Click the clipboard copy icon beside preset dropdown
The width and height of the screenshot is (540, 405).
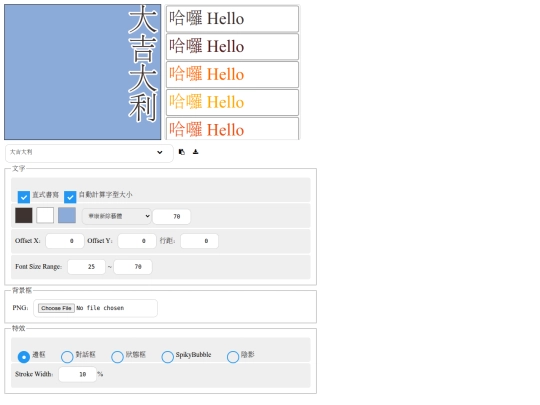click(181, 152)
